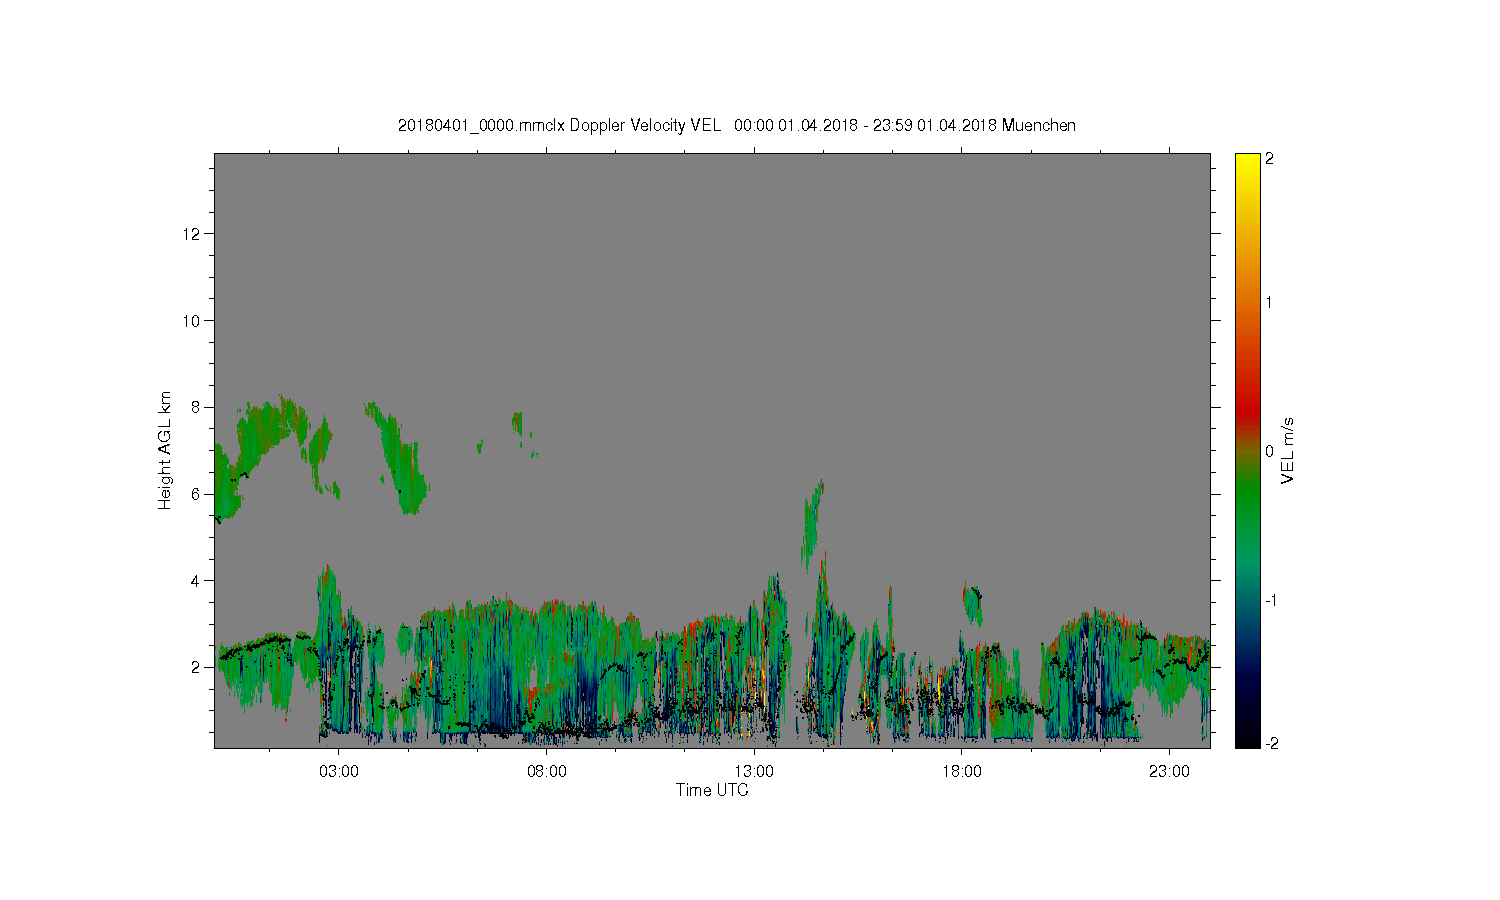Screen dimensions: 1500x900
Task: Click the 'VEL m/s' colorbar label
Action: click(1288, 451)
